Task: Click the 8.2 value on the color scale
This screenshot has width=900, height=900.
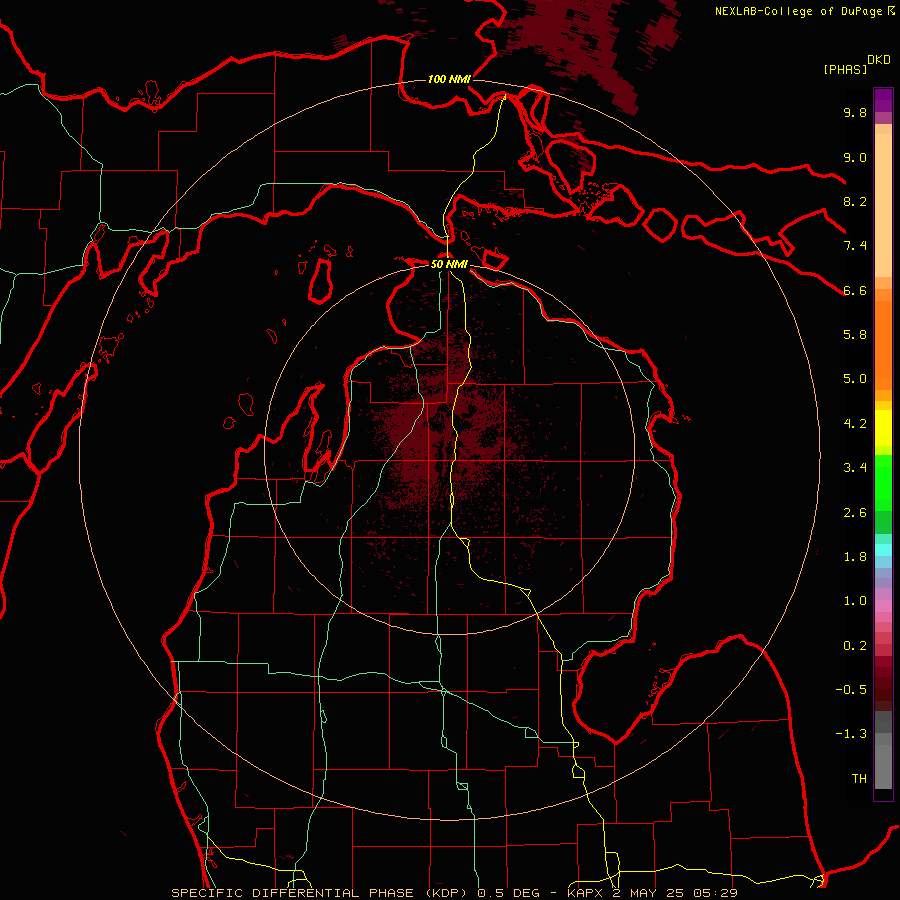Action: [855, 201]
